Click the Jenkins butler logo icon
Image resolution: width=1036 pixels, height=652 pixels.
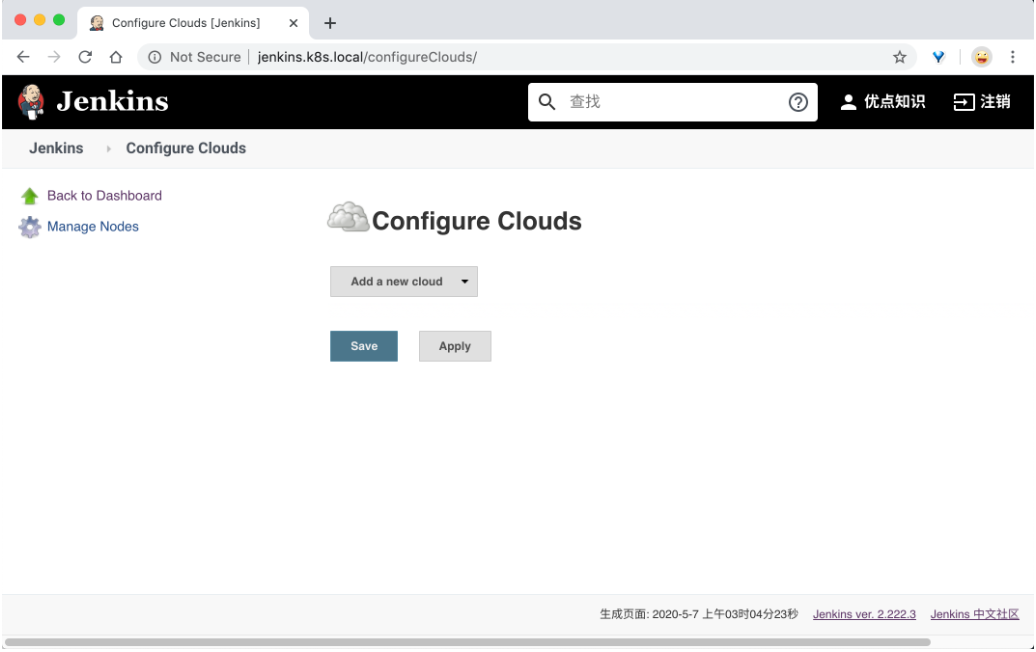click(30, 102)
